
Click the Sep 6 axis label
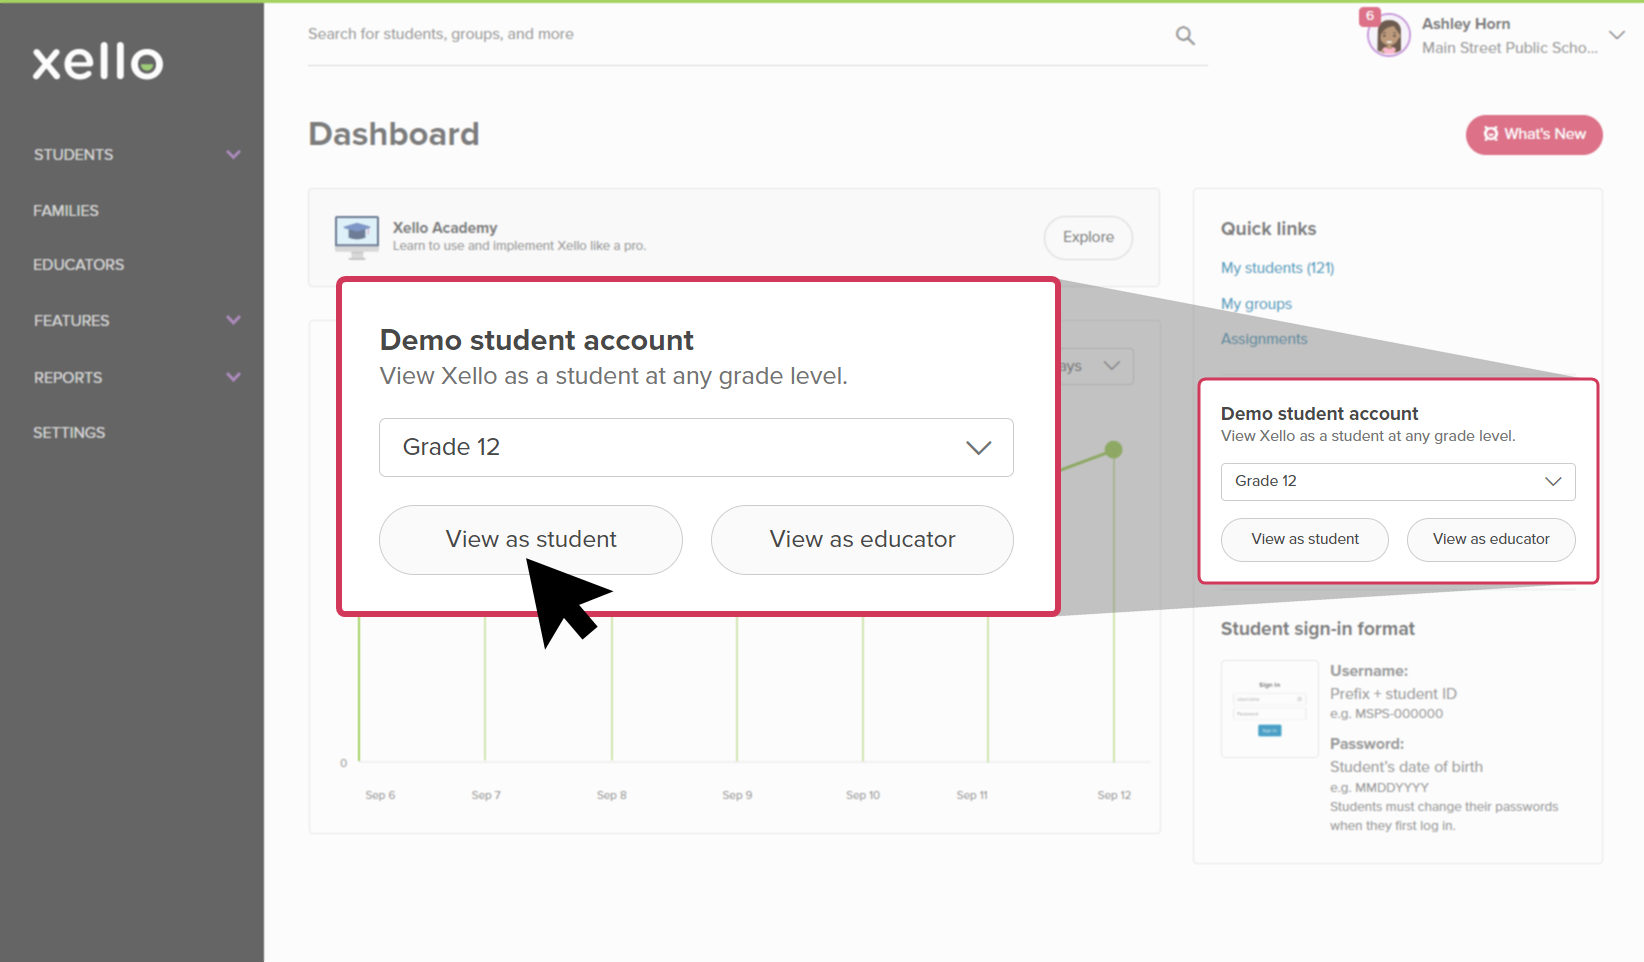click(380, 796)
